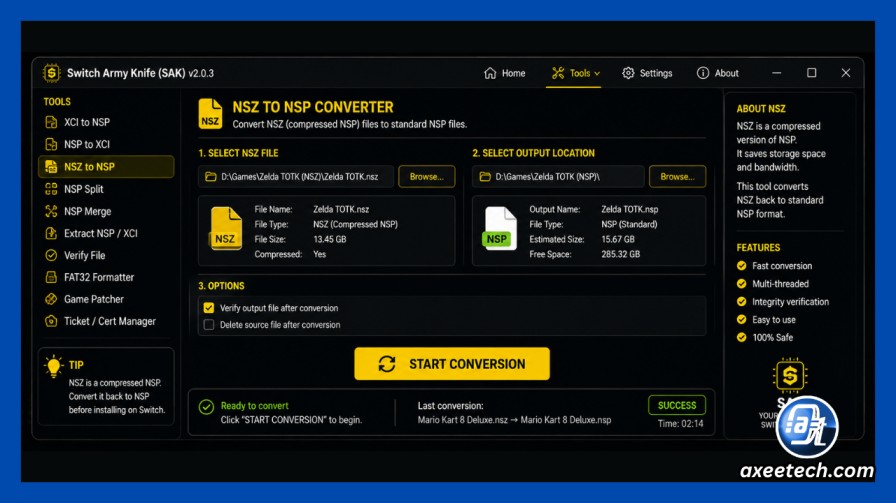
Task: Click the Game Patcher icon
Action: (x=51, y=299)
